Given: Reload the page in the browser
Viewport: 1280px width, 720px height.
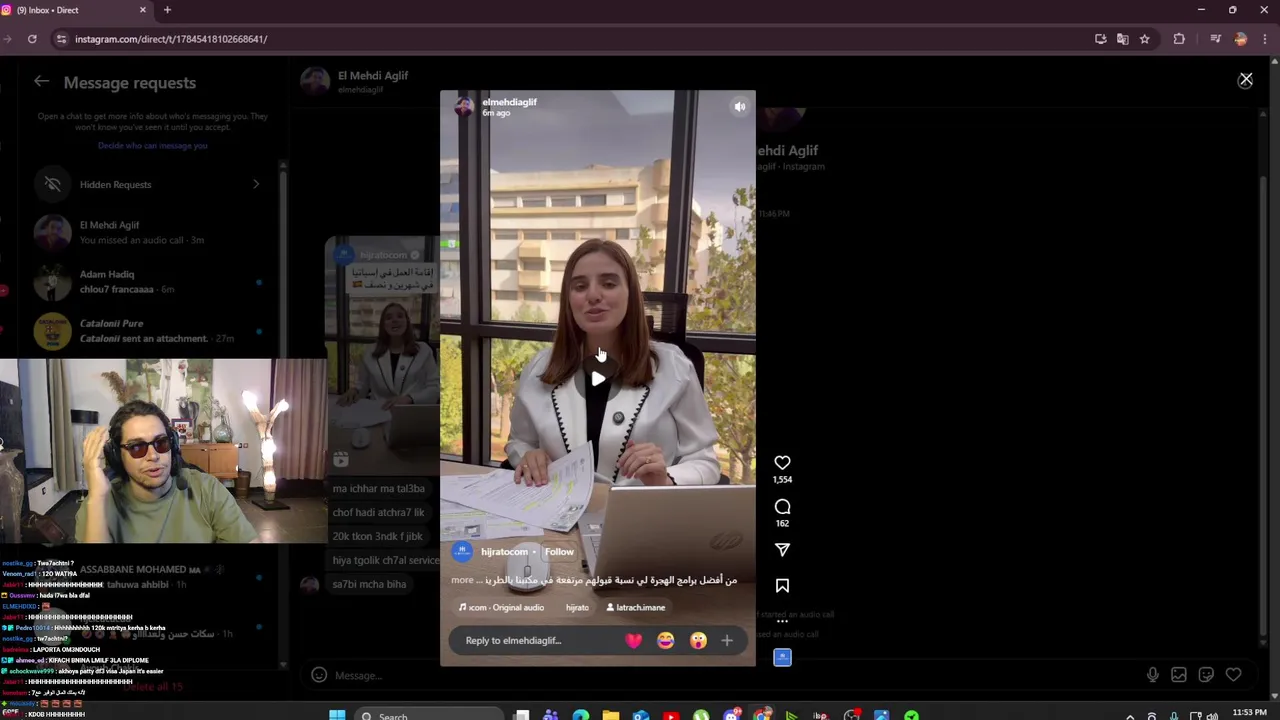Looking at the screenshot, I should [x=32, y=39].
